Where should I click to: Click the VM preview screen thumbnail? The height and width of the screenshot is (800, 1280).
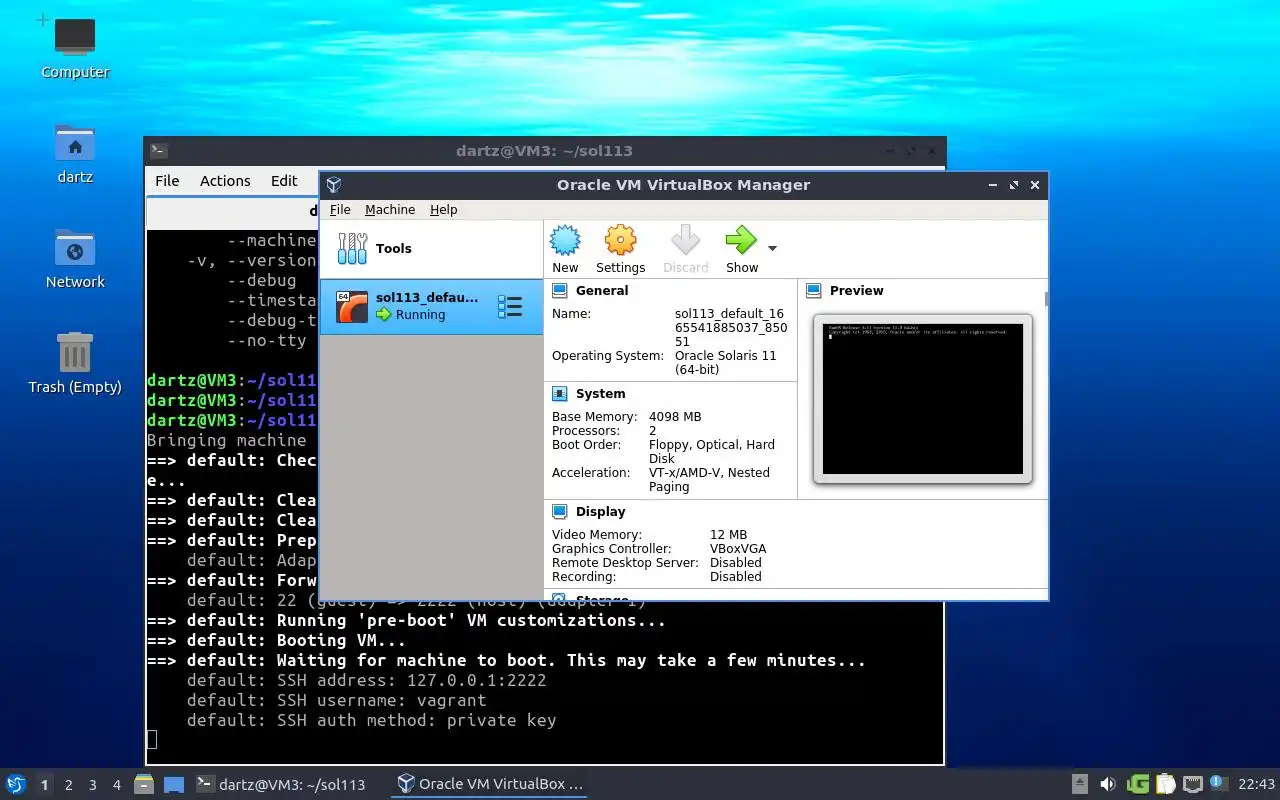[922, 398]
